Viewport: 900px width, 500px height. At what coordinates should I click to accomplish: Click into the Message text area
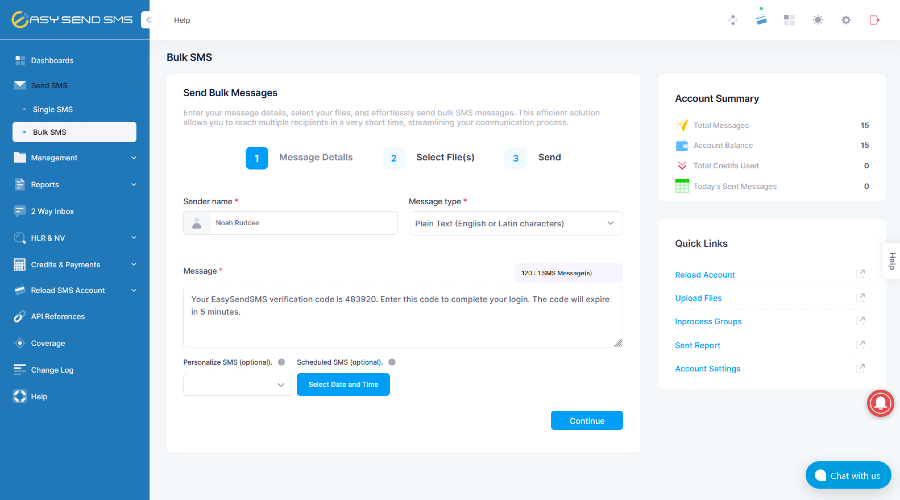(x=403, y=317)
